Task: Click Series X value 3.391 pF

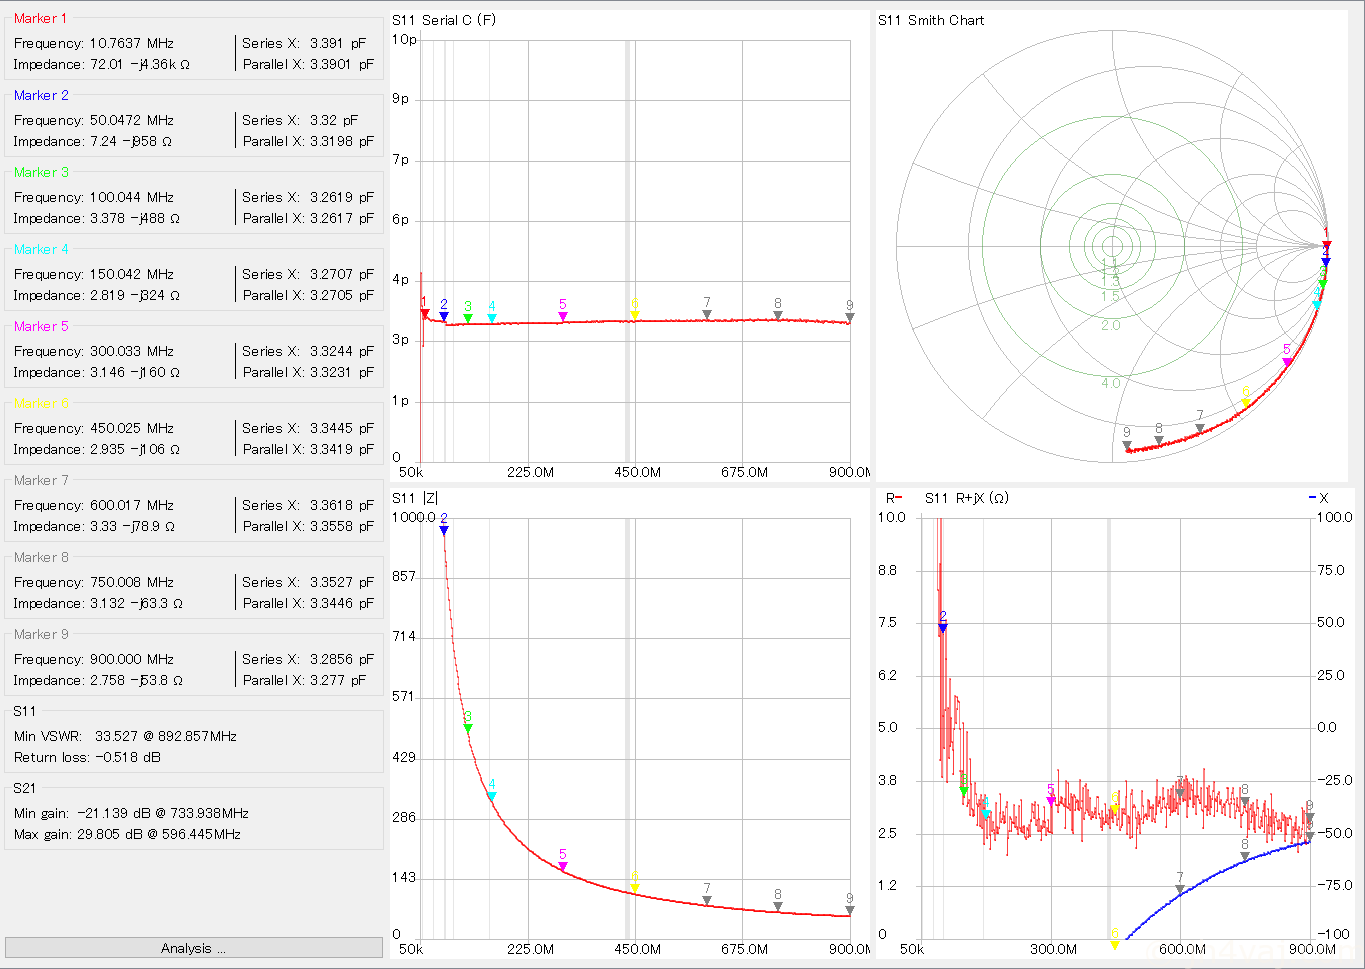Action: (x=338, y=43)
